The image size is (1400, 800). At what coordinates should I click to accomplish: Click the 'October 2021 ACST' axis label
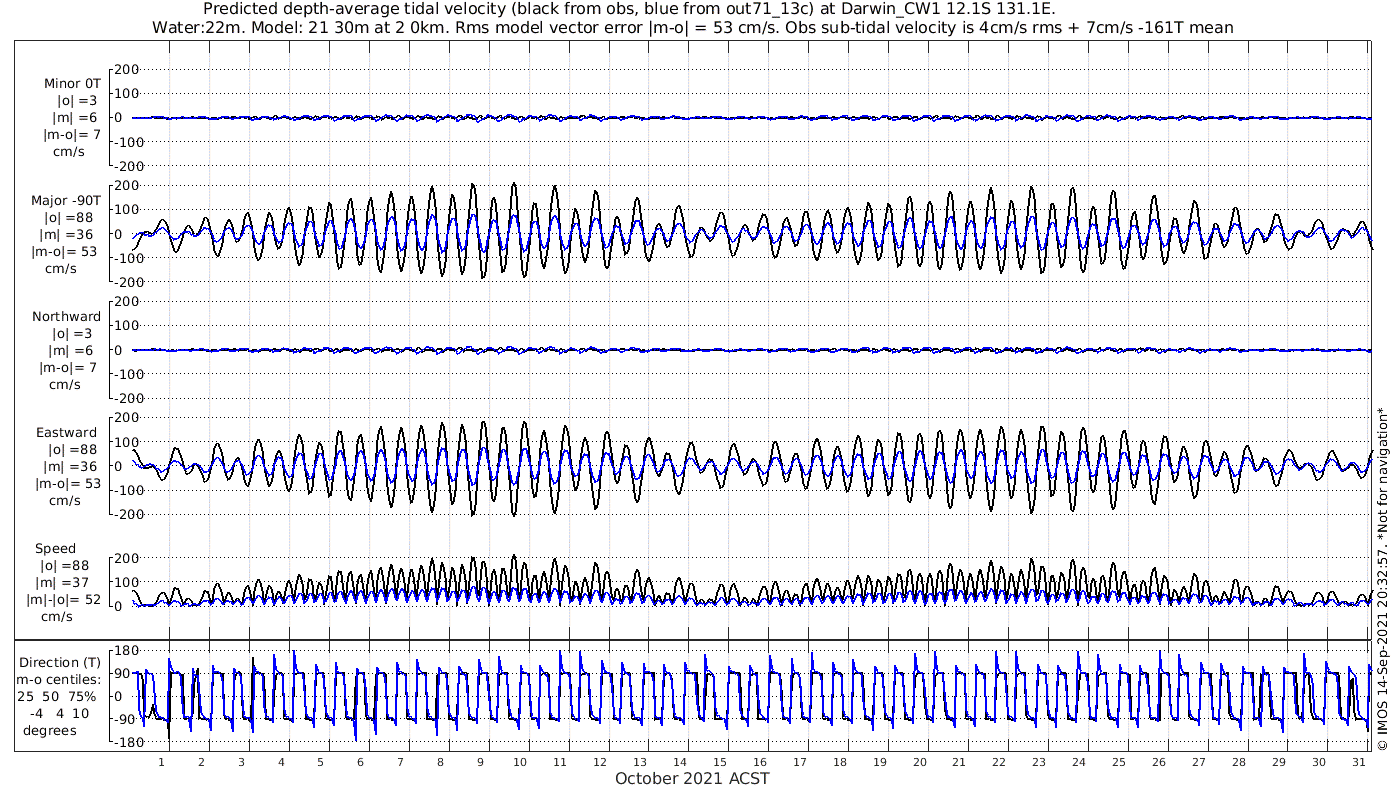(x=692, y=778)
